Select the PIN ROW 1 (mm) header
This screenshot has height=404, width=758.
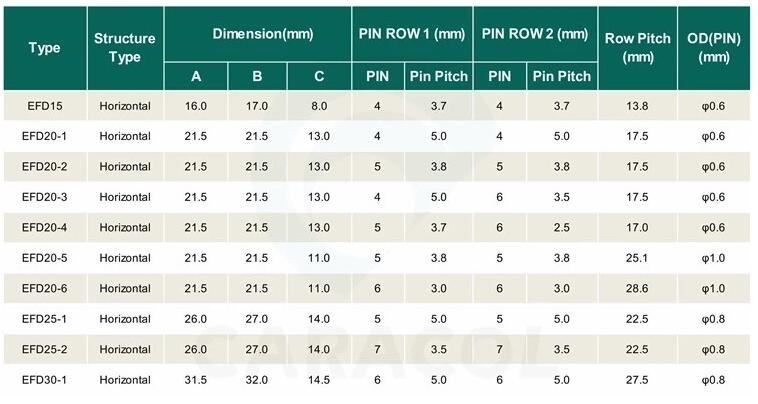[411, 34]
